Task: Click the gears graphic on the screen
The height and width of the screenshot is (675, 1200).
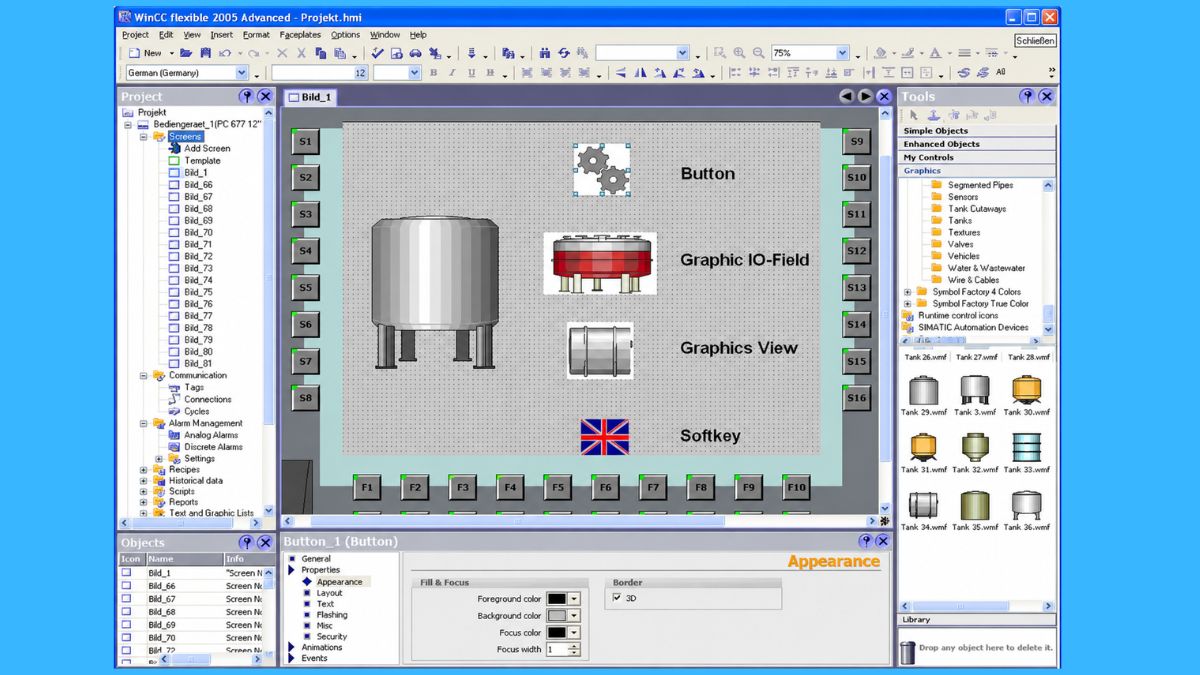Action: click(602, 169)
